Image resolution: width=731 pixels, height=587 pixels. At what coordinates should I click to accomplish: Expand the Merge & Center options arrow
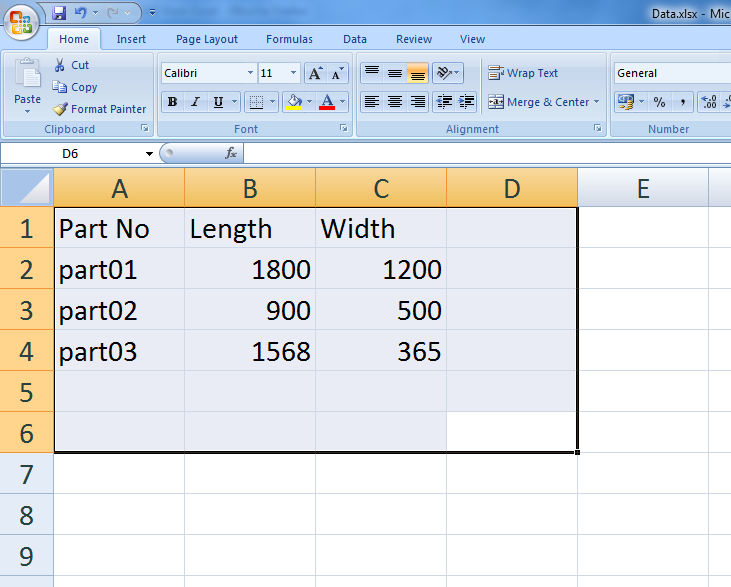[x=597, y=102]
